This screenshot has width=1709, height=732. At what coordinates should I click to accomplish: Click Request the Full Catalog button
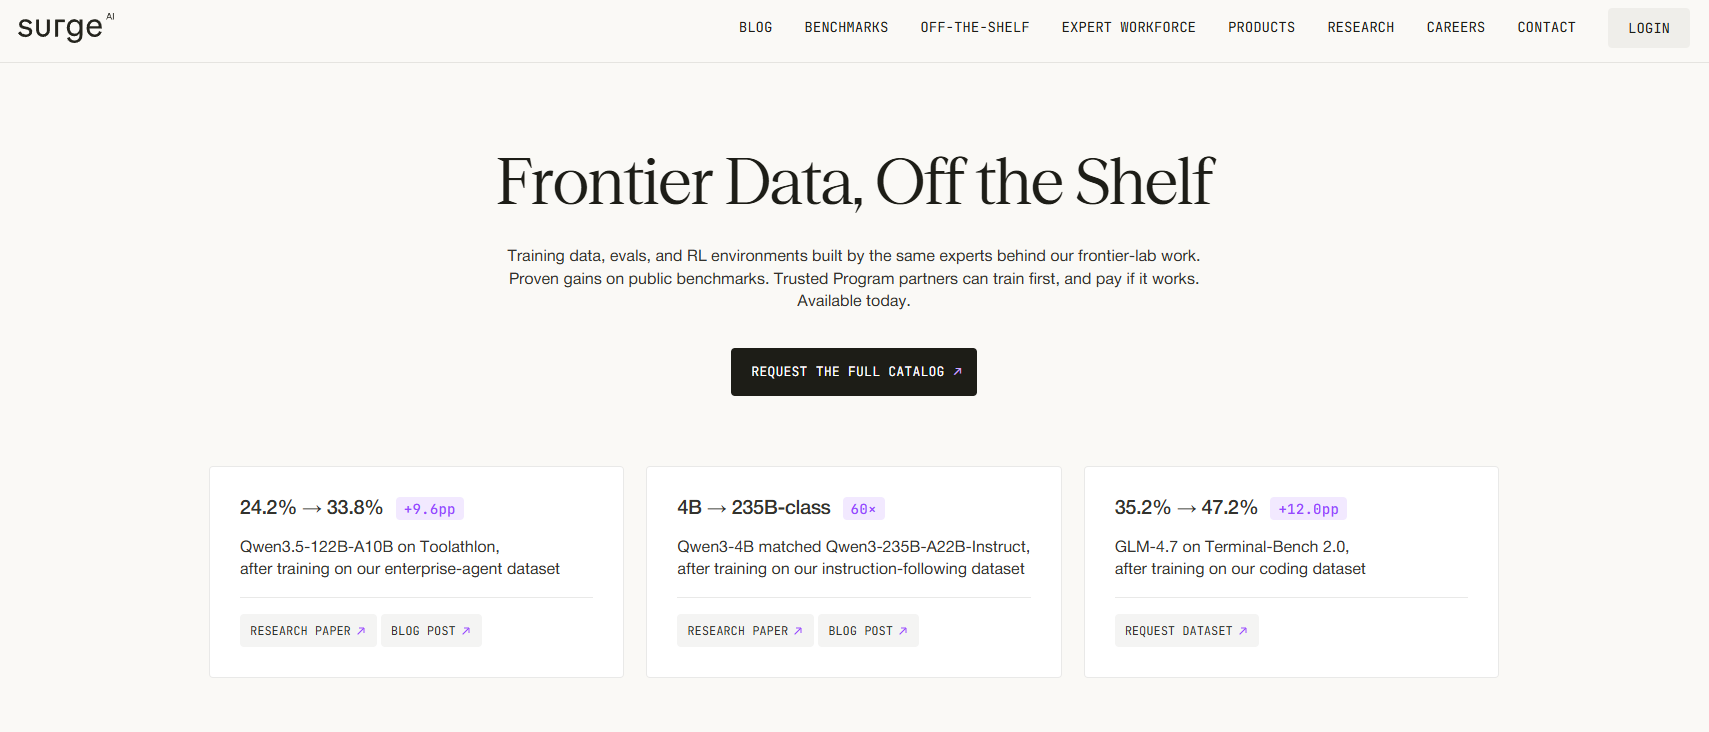[x=854, y=372]
